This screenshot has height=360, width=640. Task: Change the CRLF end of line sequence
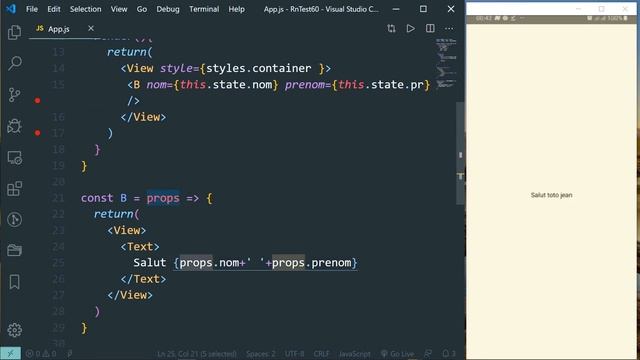tap(321, 353)
